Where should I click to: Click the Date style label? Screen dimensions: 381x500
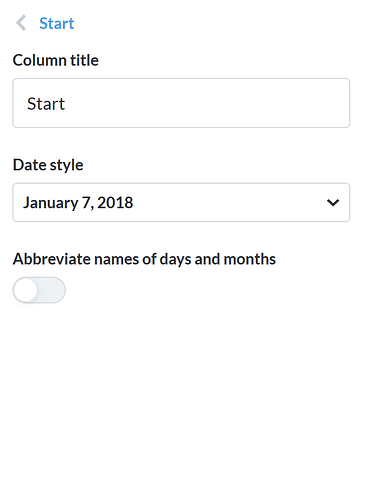48,165
